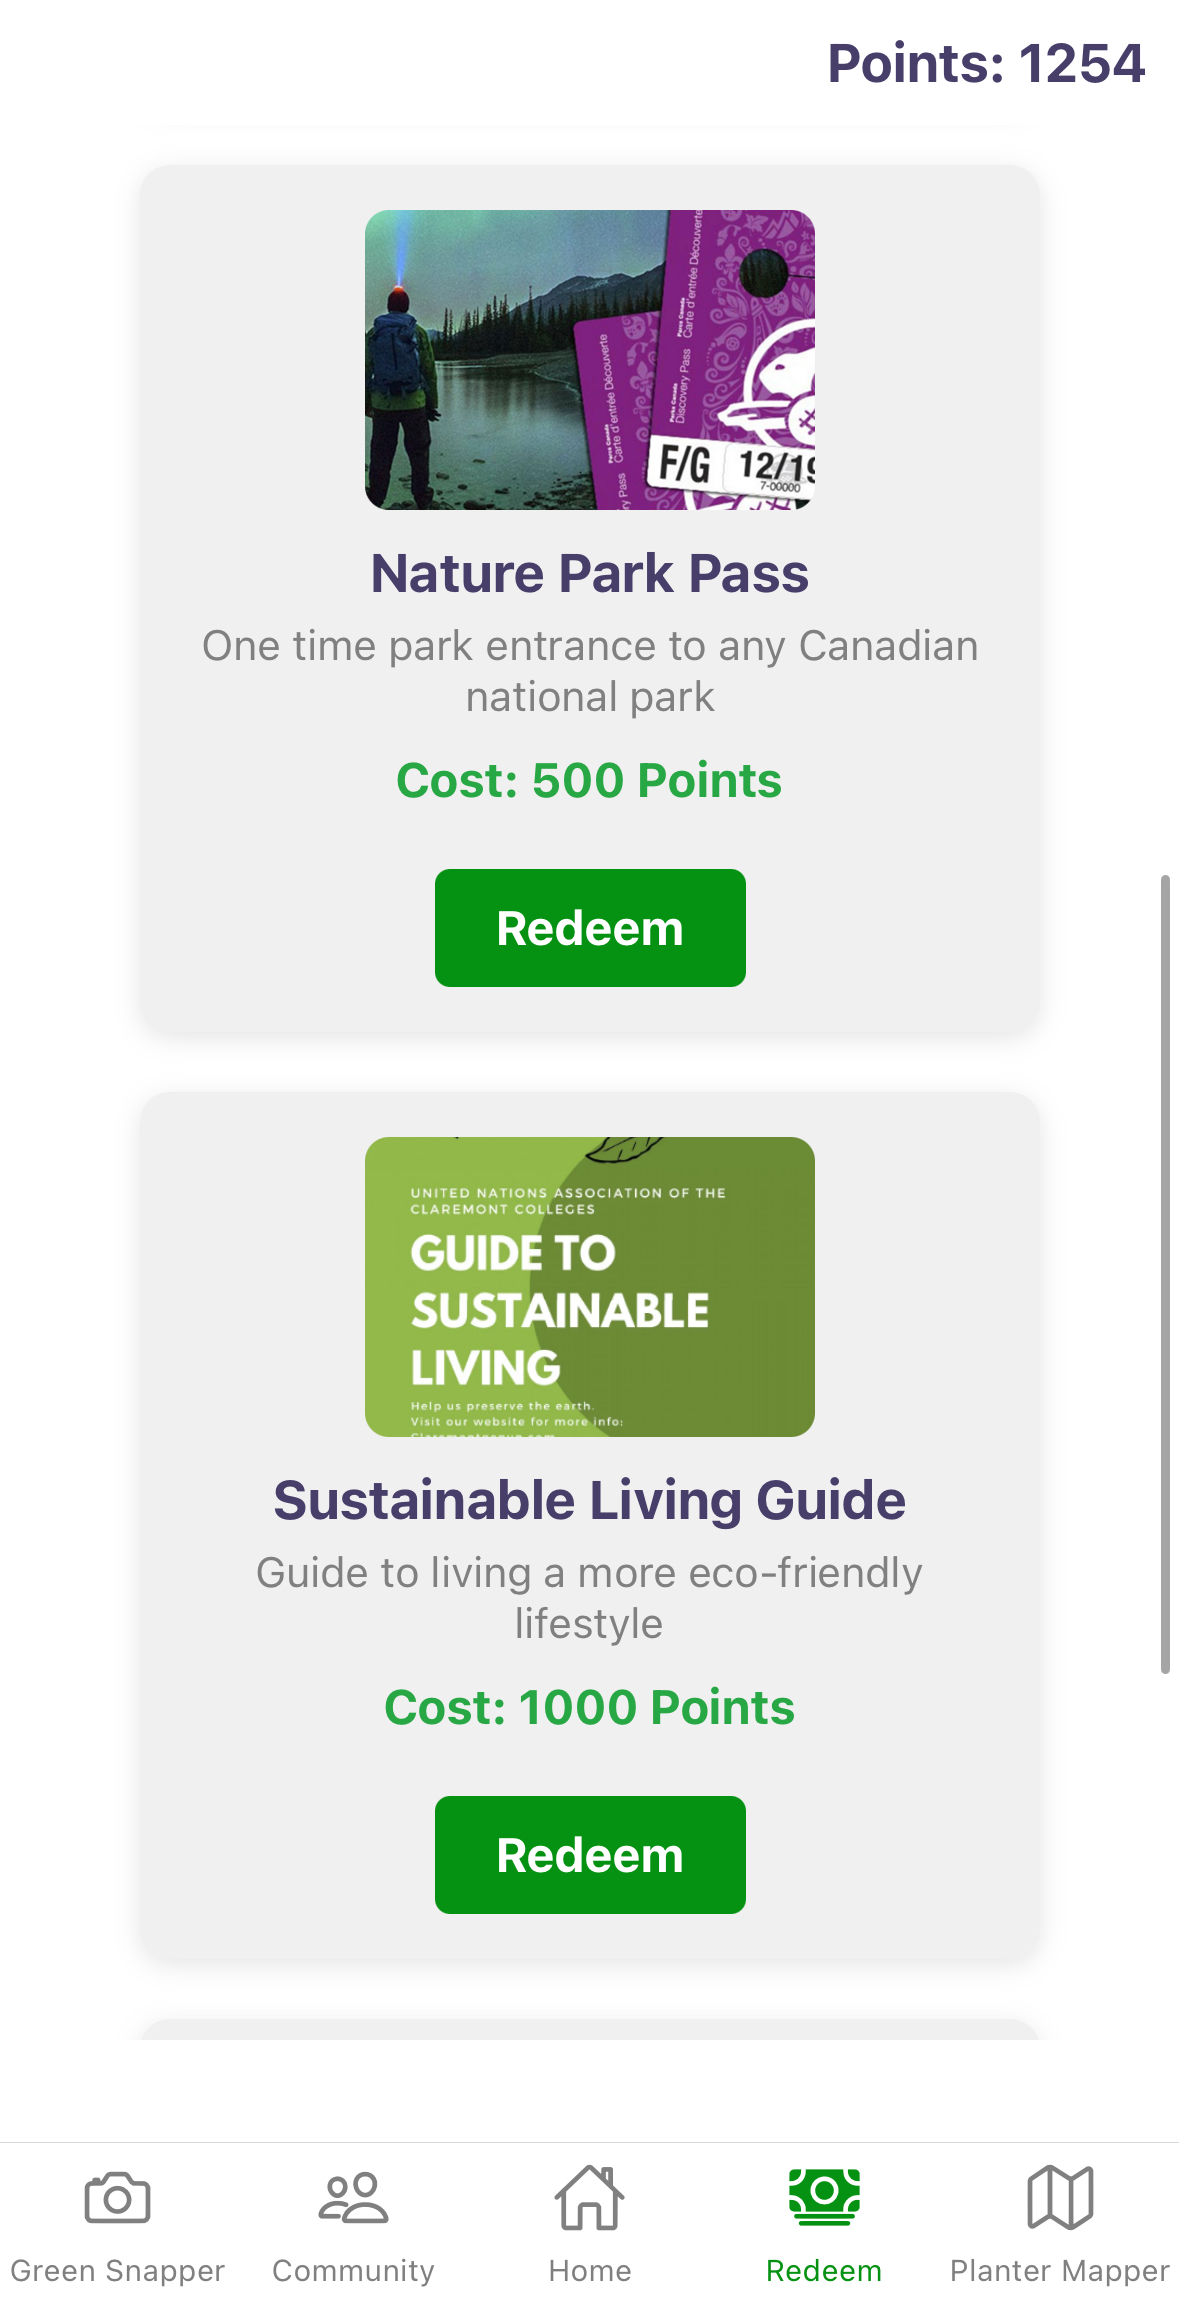Screen dimensions: 1179x2314
Task: Go to the Home house icon
Action: pyautogui.click(x=590, y=2198)
